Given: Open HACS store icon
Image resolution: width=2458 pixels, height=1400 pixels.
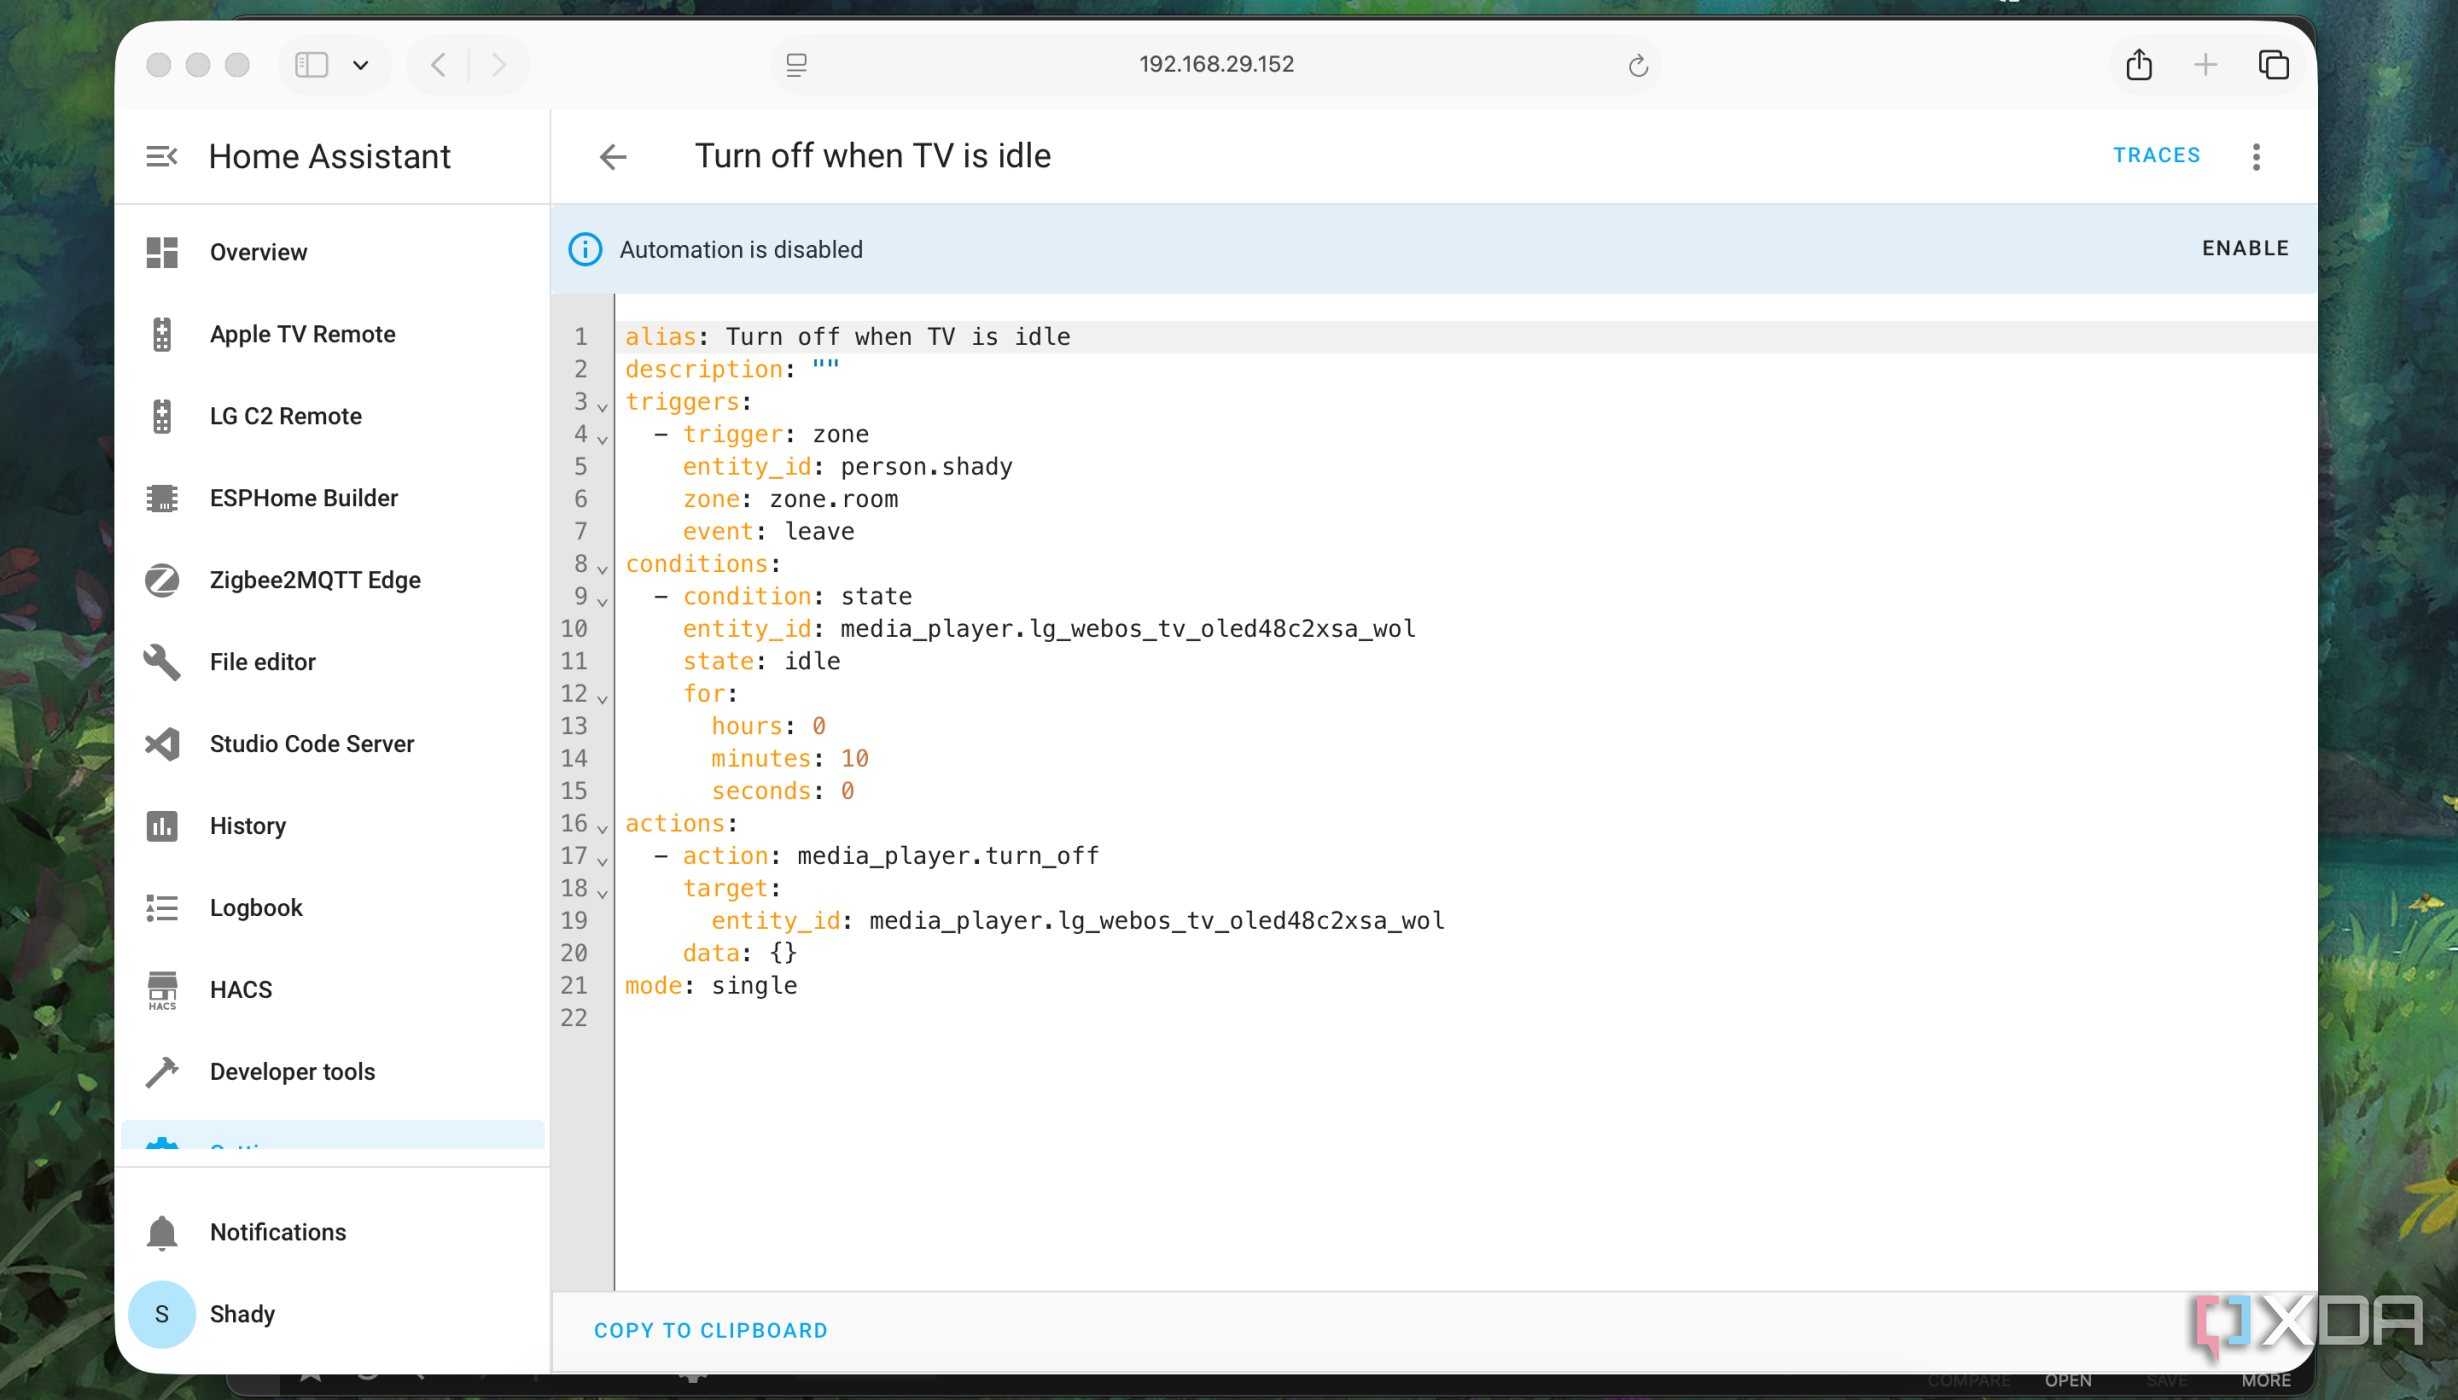Looking at the screenshot, I should coord(162,990).
